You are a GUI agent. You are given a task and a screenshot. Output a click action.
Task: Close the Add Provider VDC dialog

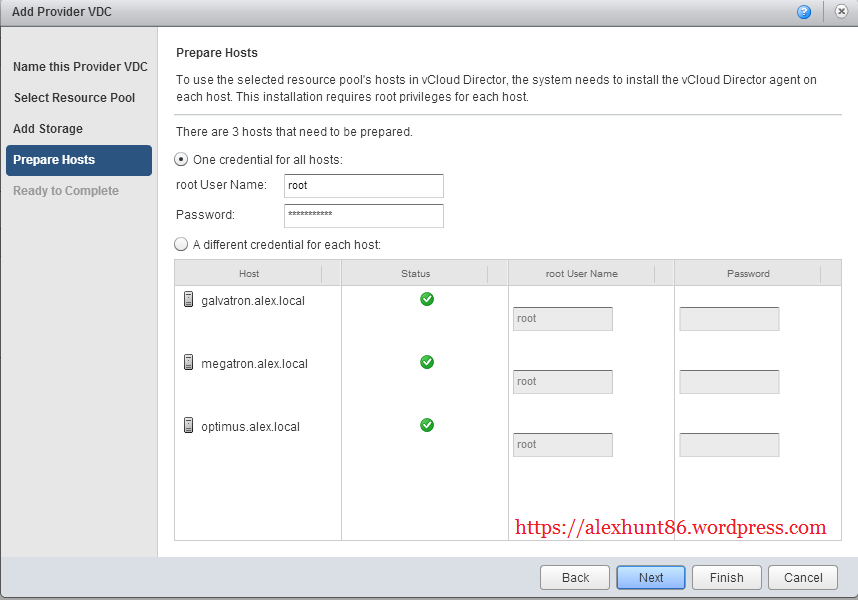pos(841,11)
